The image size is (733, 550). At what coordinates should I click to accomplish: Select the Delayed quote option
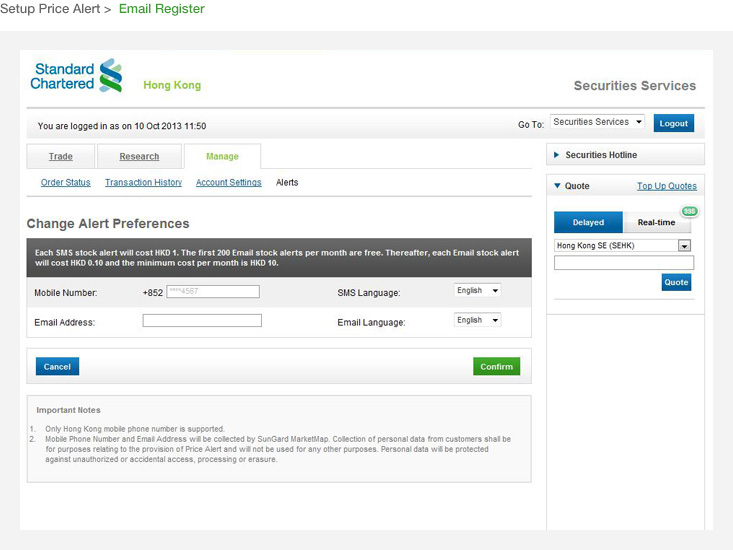(x=588, y=222)
